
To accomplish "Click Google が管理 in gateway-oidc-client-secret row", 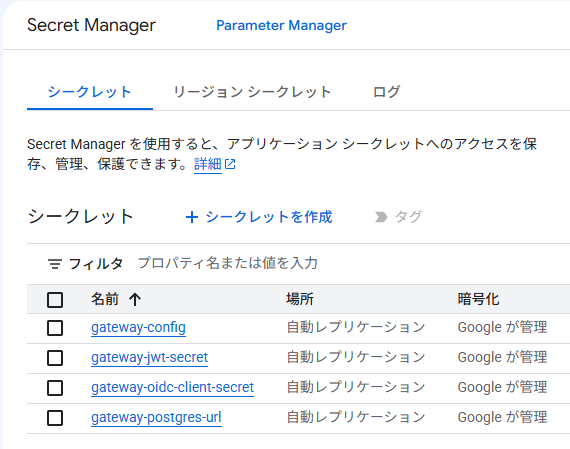I will coord(502,387).
